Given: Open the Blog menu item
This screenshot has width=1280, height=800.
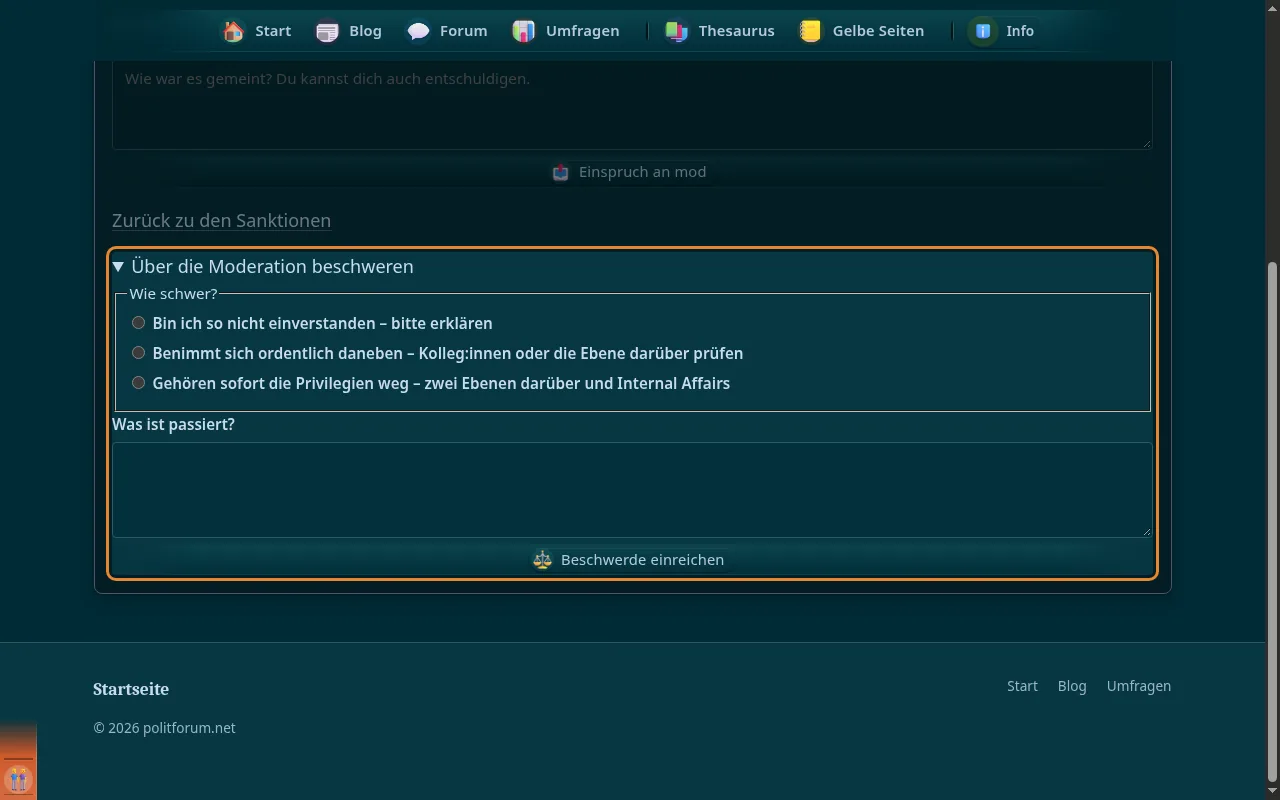Looking at the screenshot, I should point(350,31).
